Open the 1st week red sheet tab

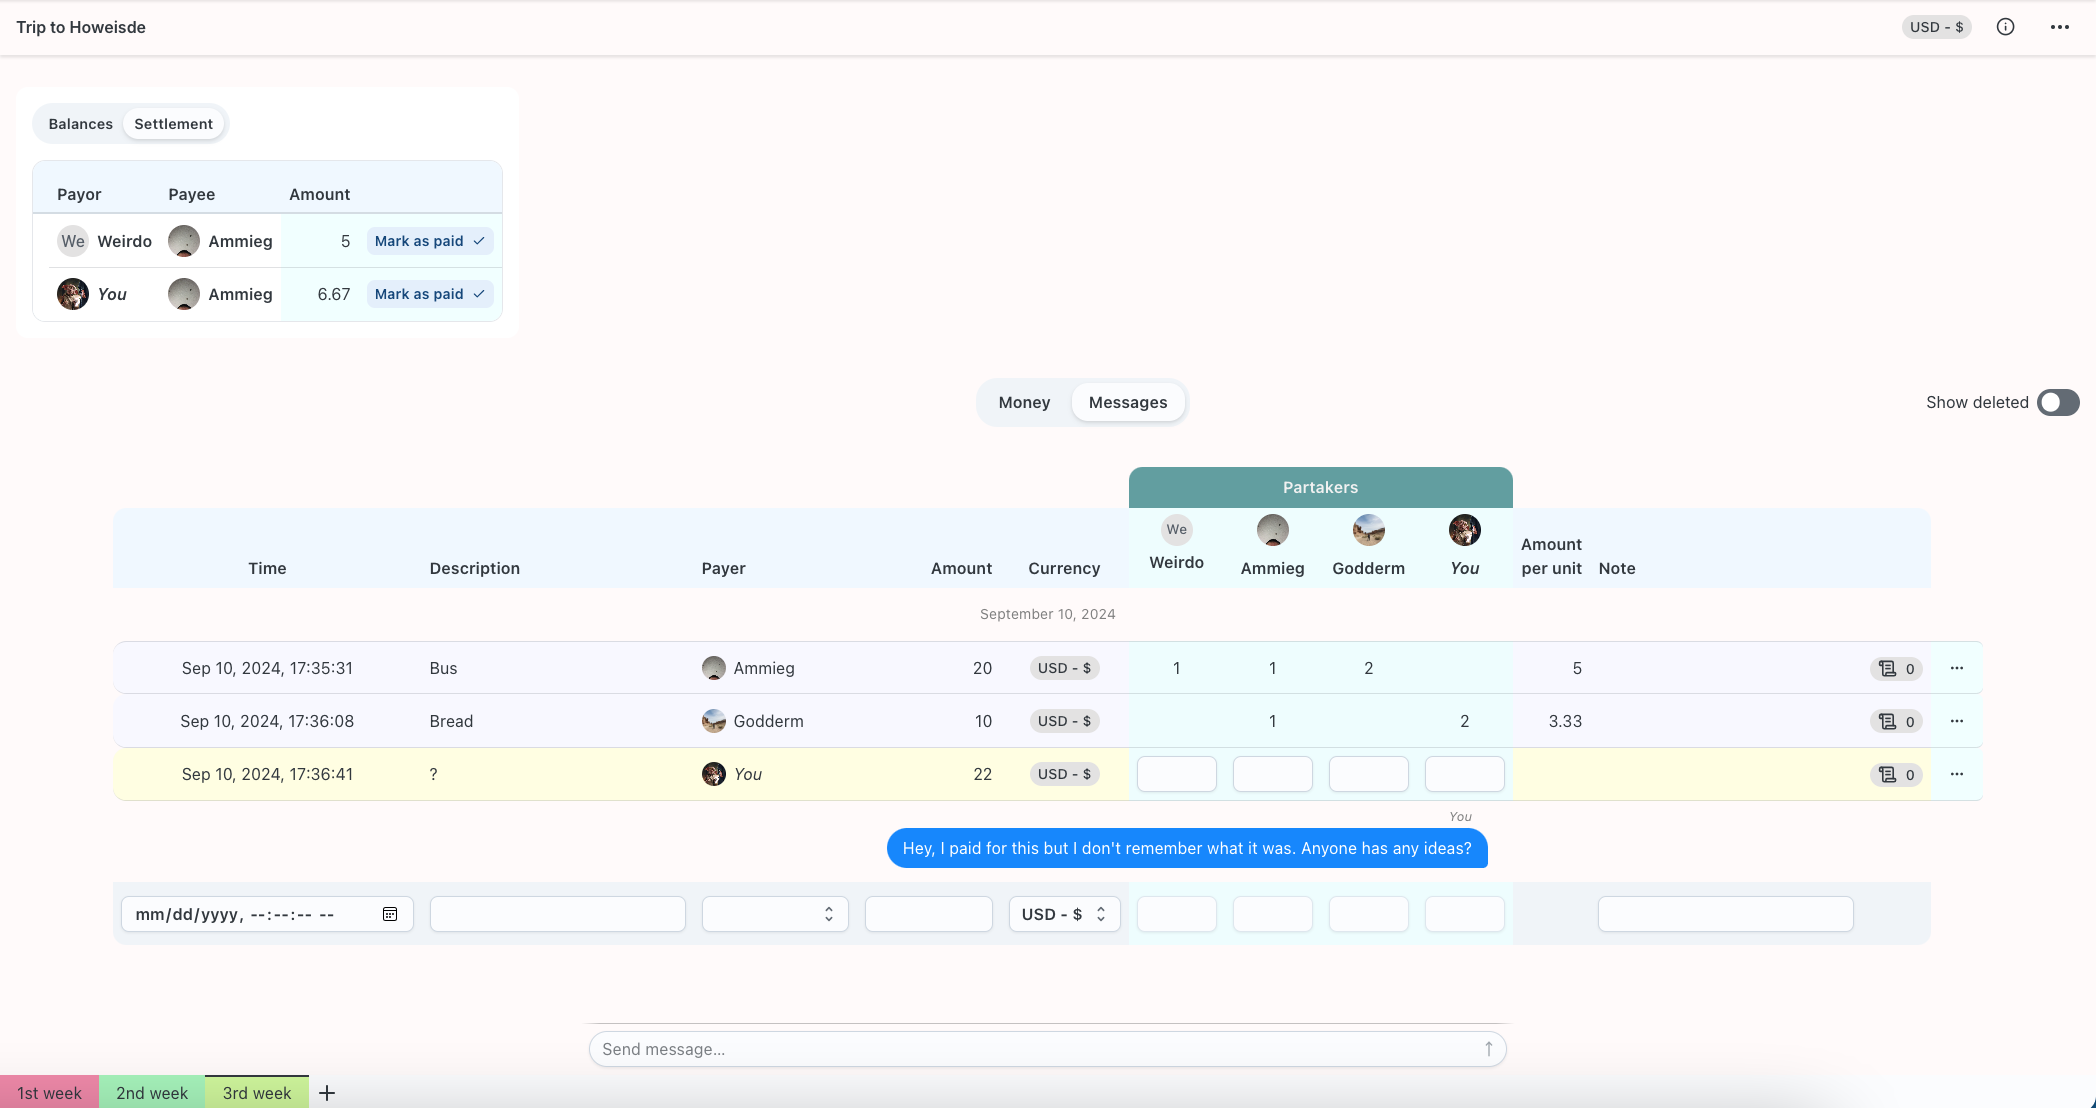49,1093
